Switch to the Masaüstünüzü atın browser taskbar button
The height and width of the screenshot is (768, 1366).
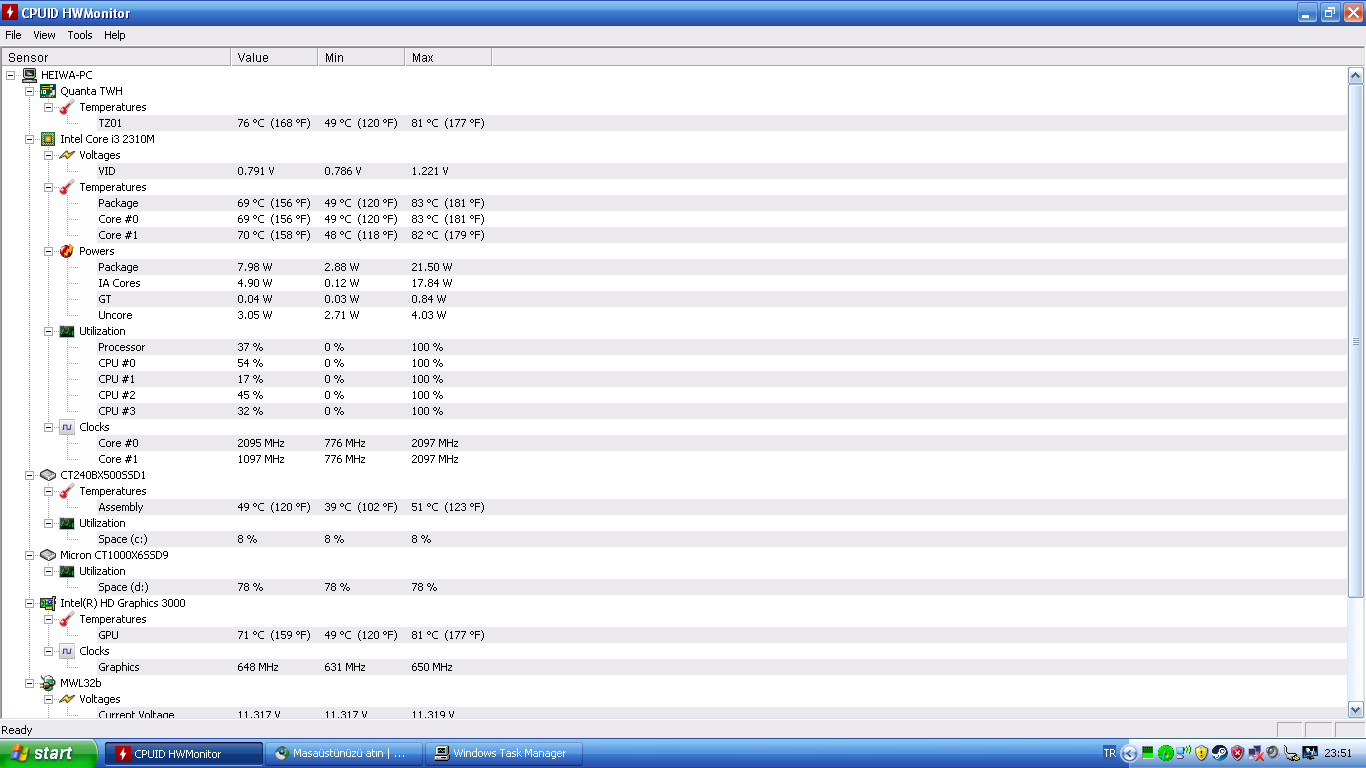pyautogui.click(x=343, y=753)
